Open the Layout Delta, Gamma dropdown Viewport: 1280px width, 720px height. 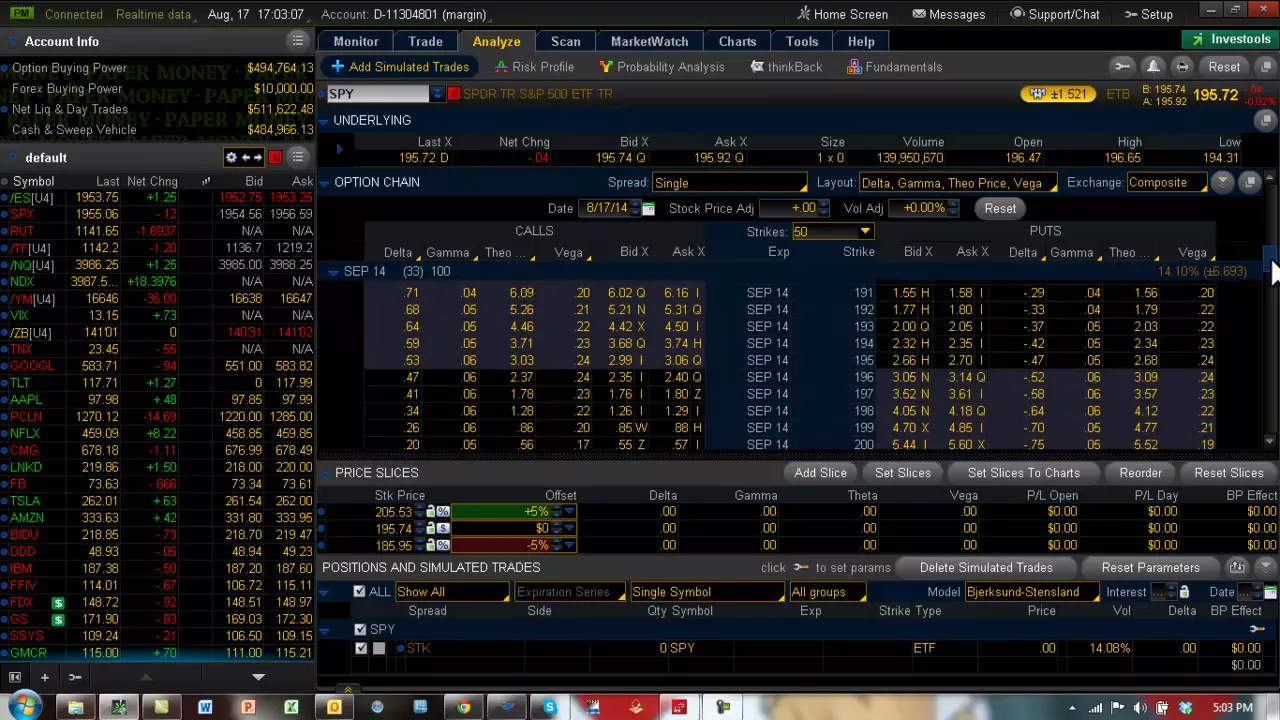click(956, 183)
